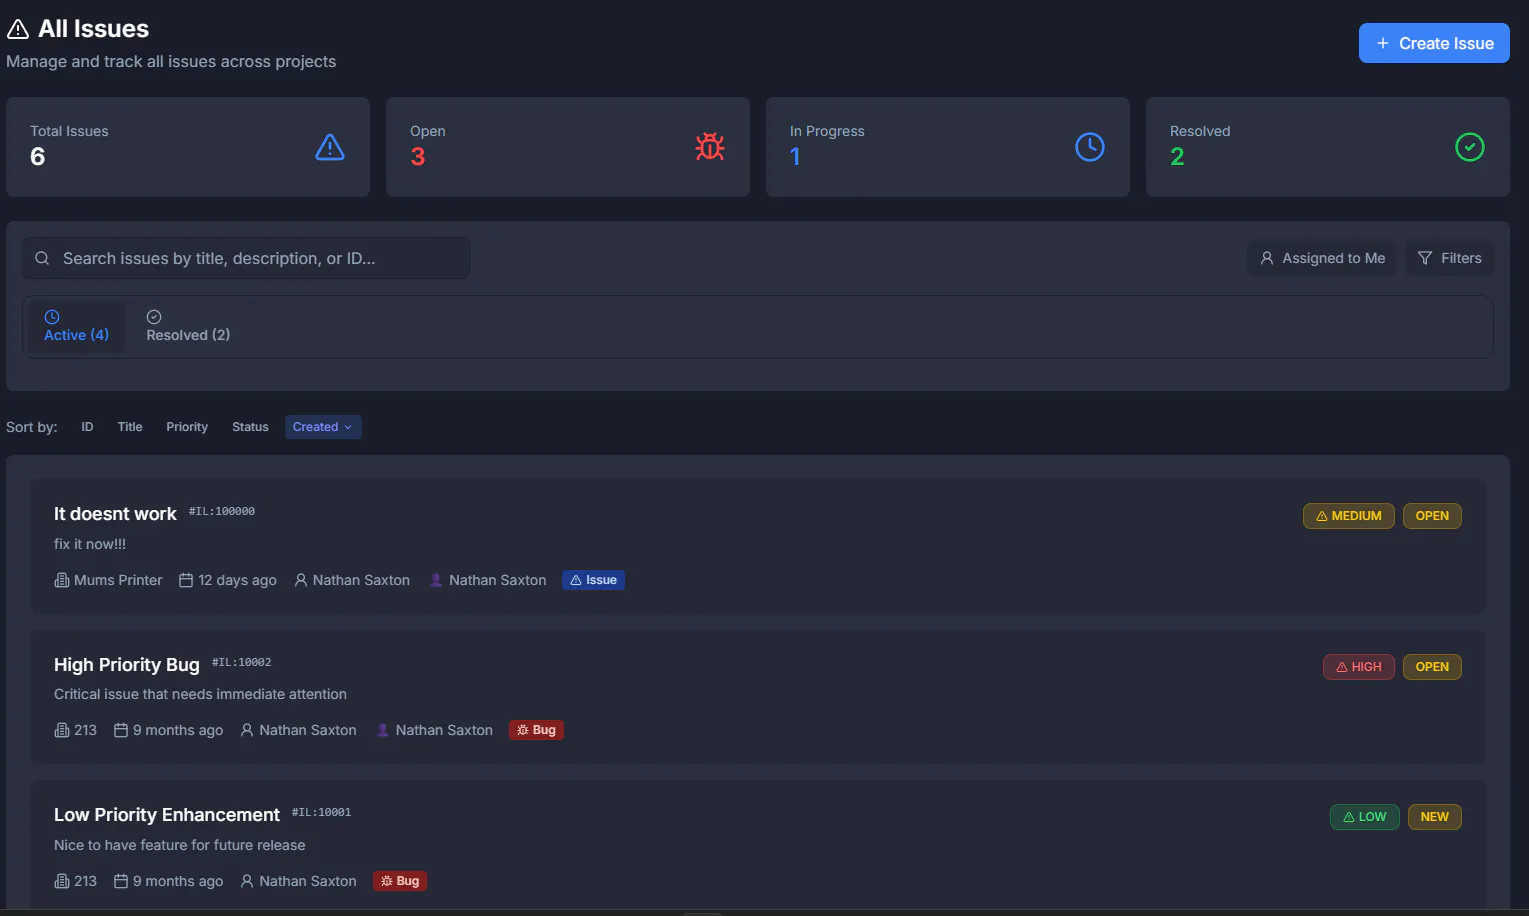Click the Total Issues triangle icon
The width and height of the screenshot is (1529, 916).
coord(330,147)
